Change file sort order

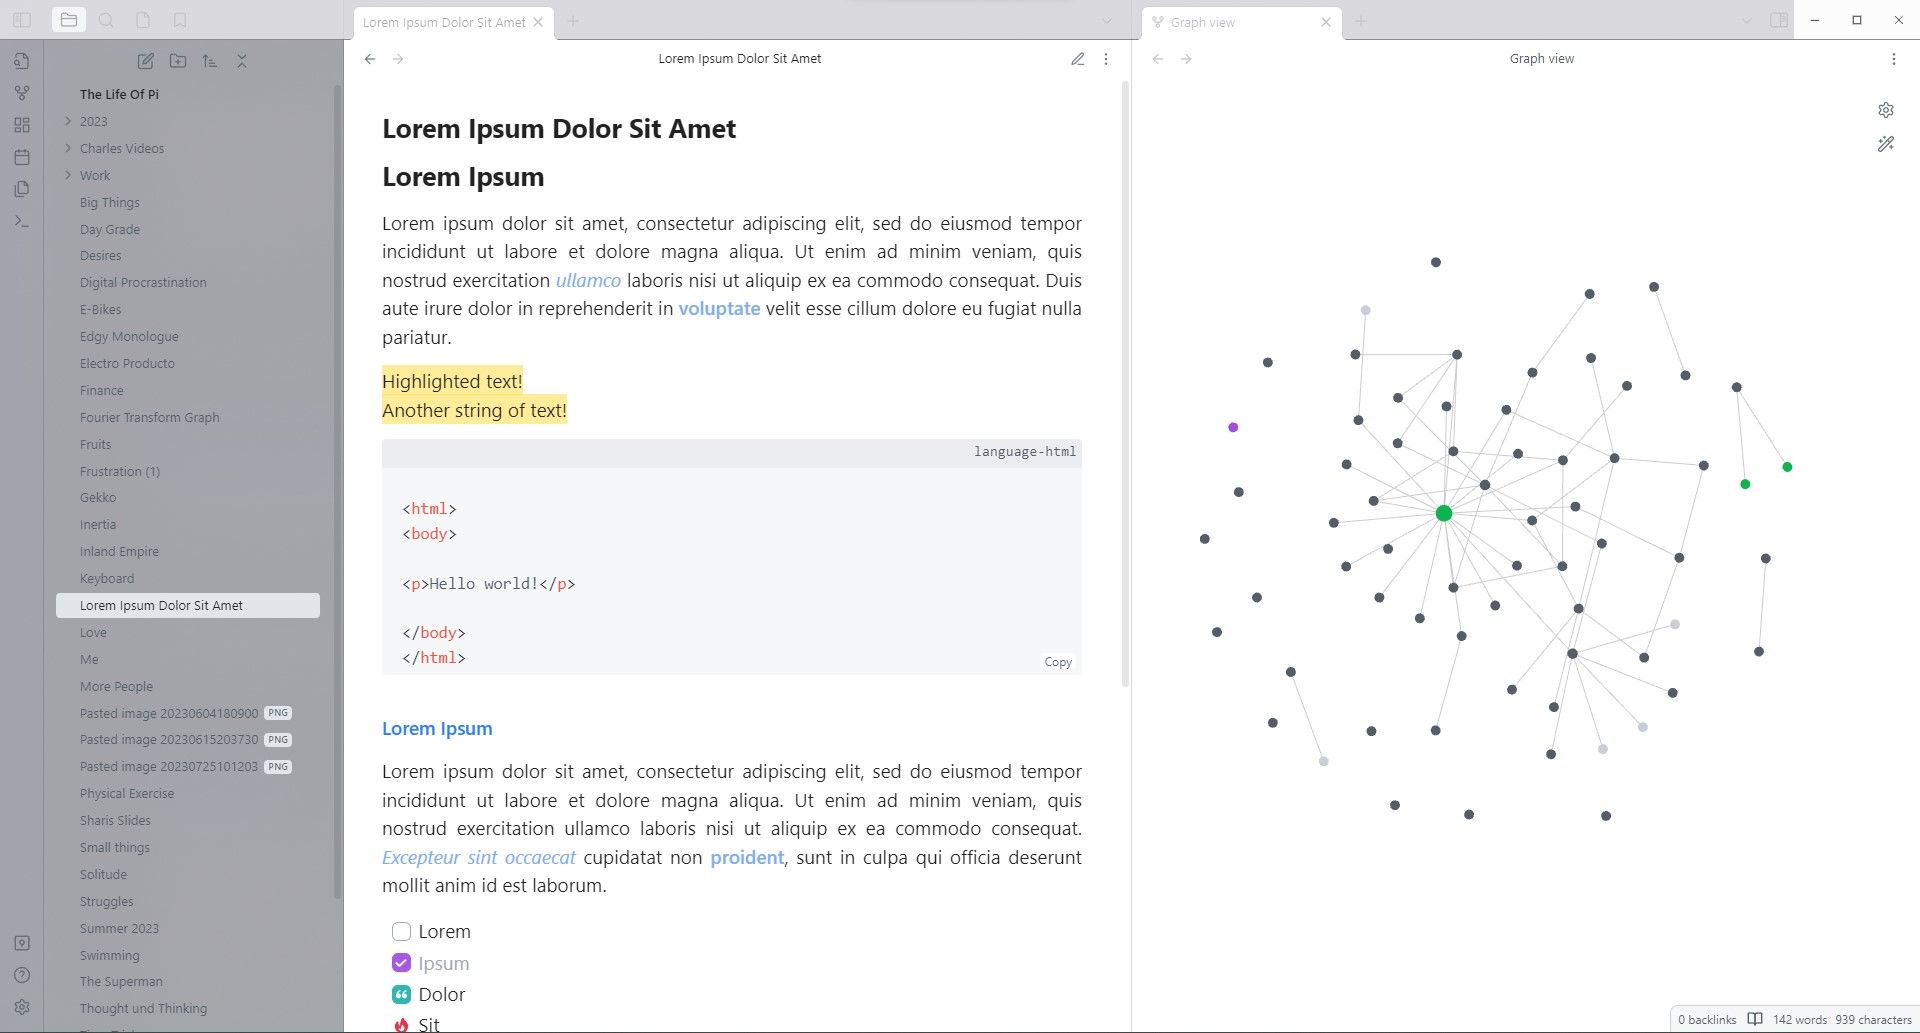click(209, 61)
